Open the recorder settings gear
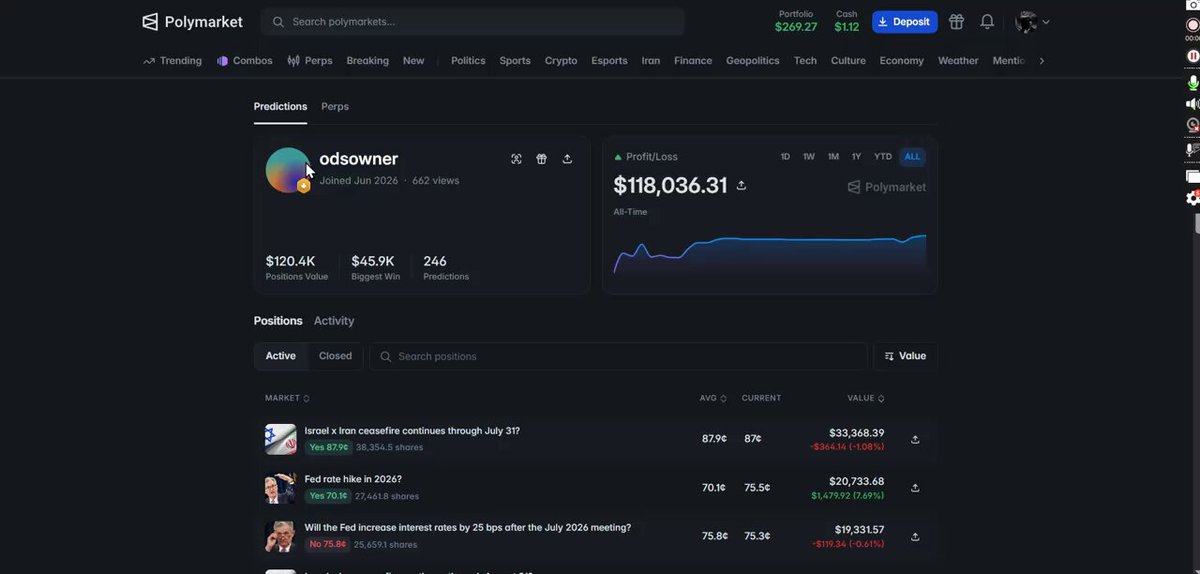 (x=1192, y=198)
